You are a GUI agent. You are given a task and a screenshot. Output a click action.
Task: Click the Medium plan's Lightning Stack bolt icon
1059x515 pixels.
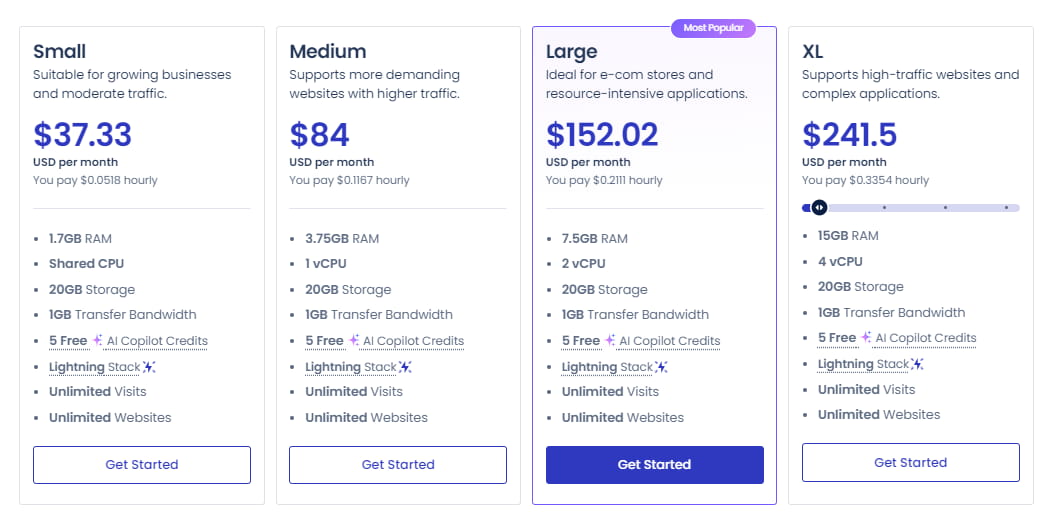(x=405, y=367)
